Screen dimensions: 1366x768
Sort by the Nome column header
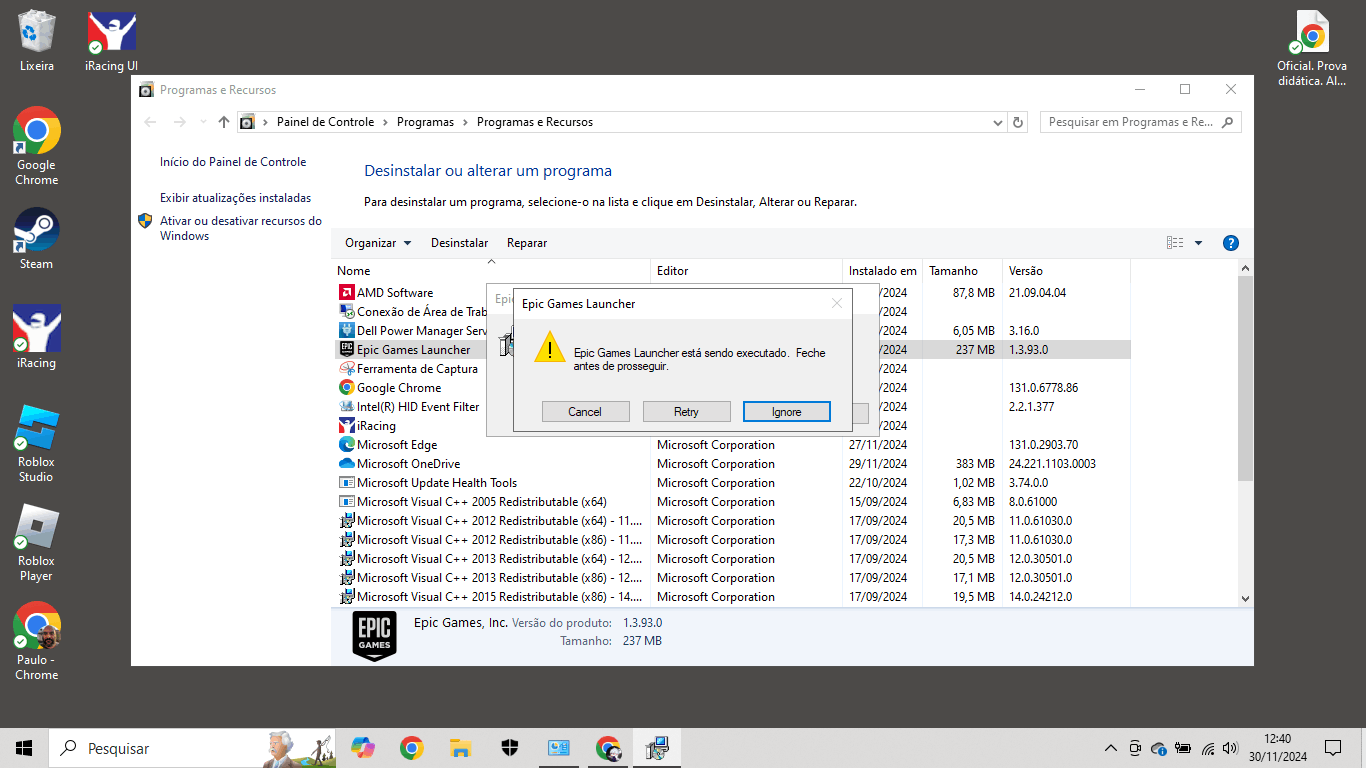coord(491,271)
